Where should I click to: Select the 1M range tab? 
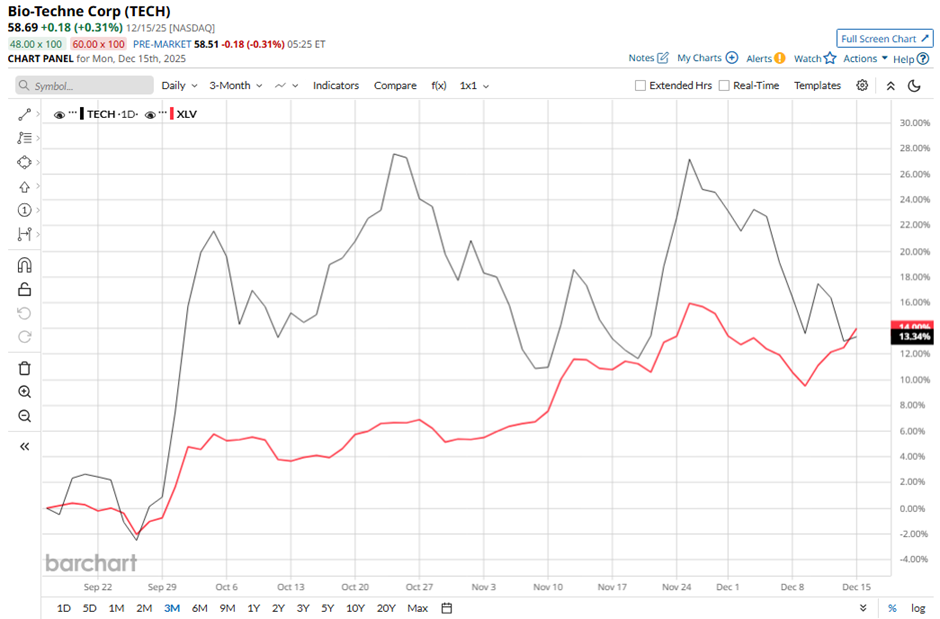click(116, 608)
